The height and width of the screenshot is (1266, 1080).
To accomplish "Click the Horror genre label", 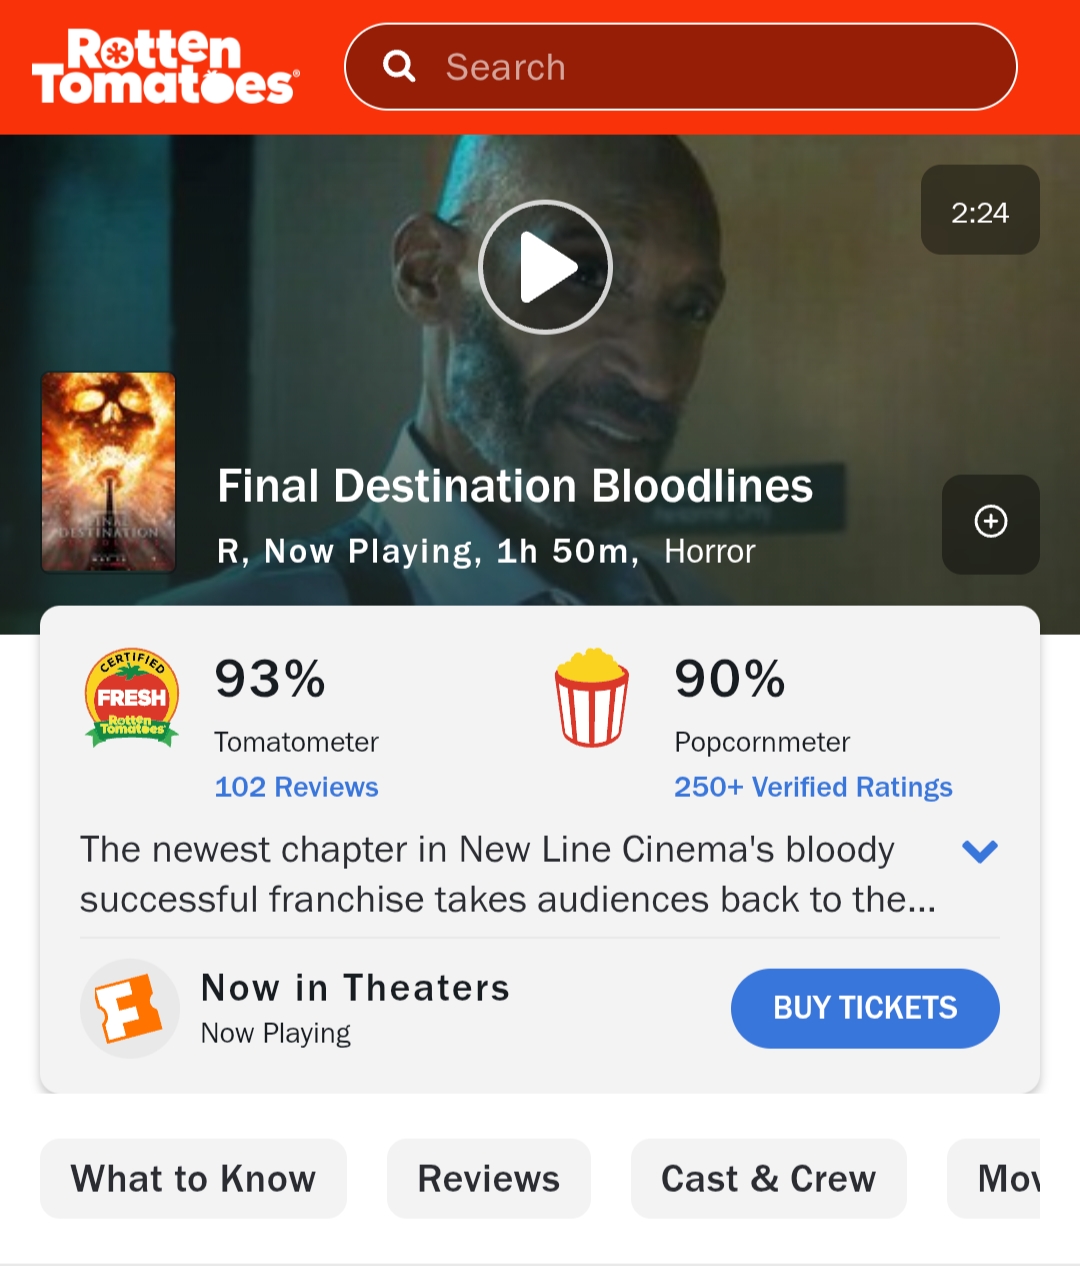I will coord(710,551).
